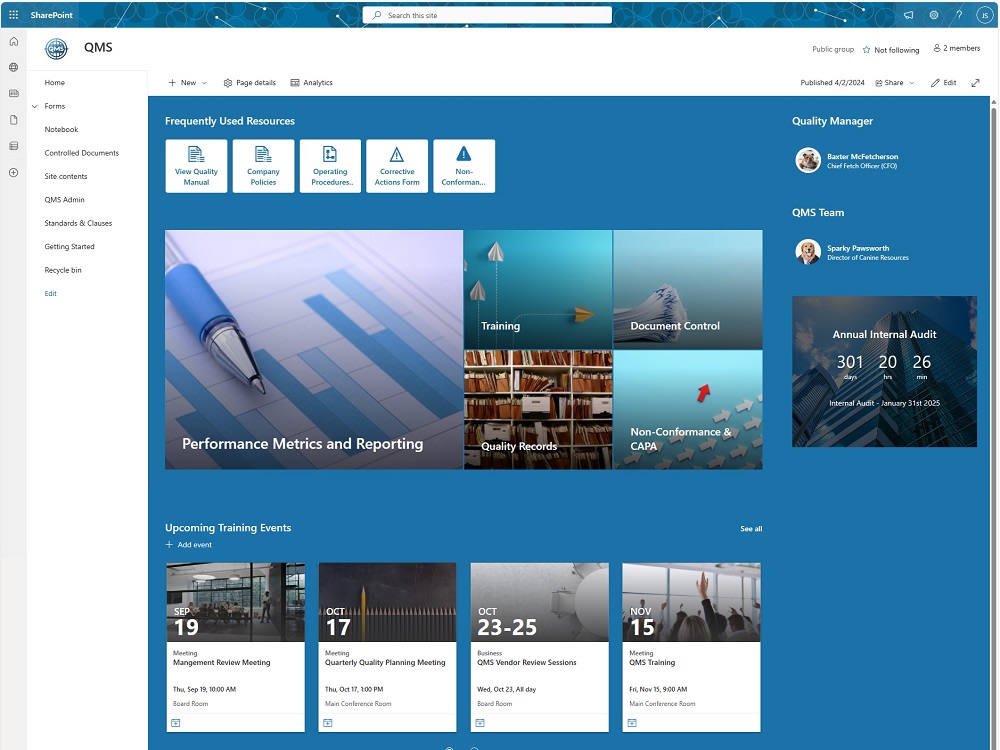
Task: Open the megaphone notifications icon
Action: (x=908, y=15)
